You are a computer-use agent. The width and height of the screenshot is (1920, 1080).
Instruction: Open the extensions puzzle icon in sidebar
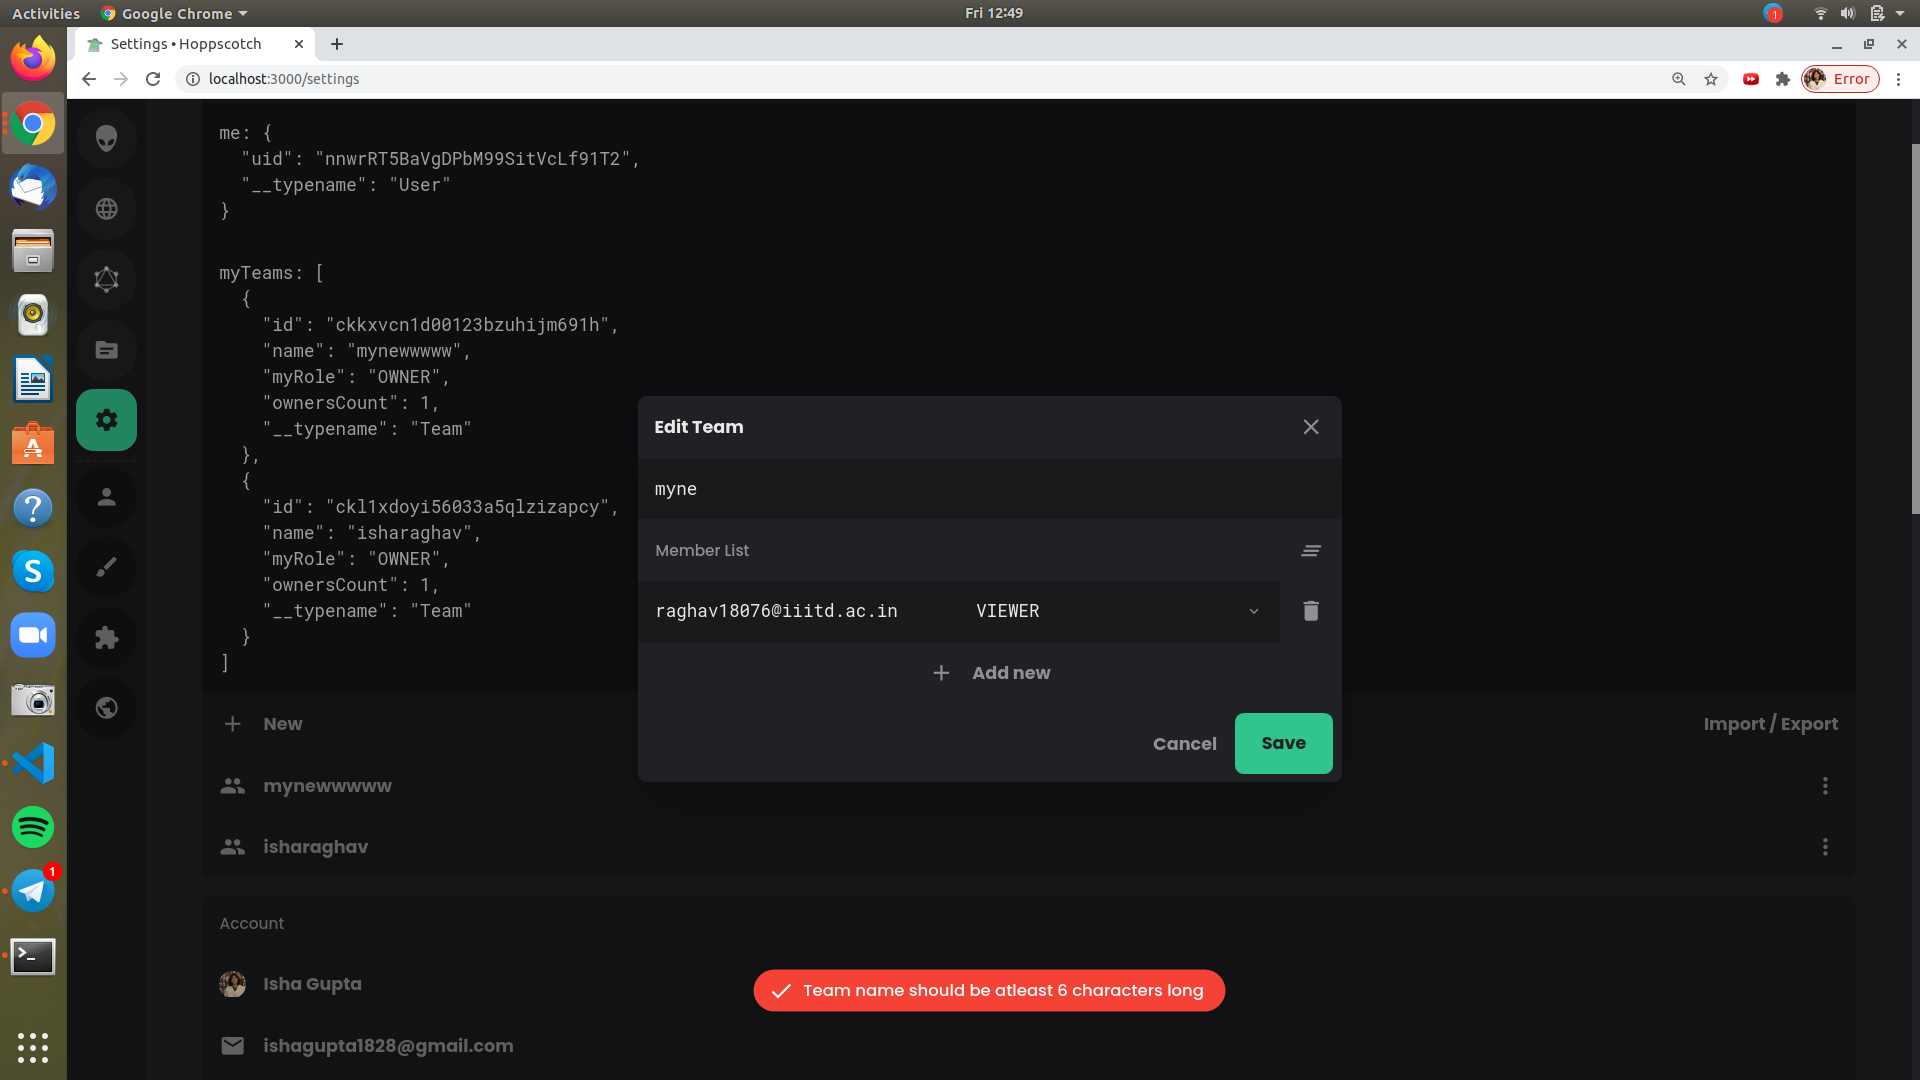106,638
